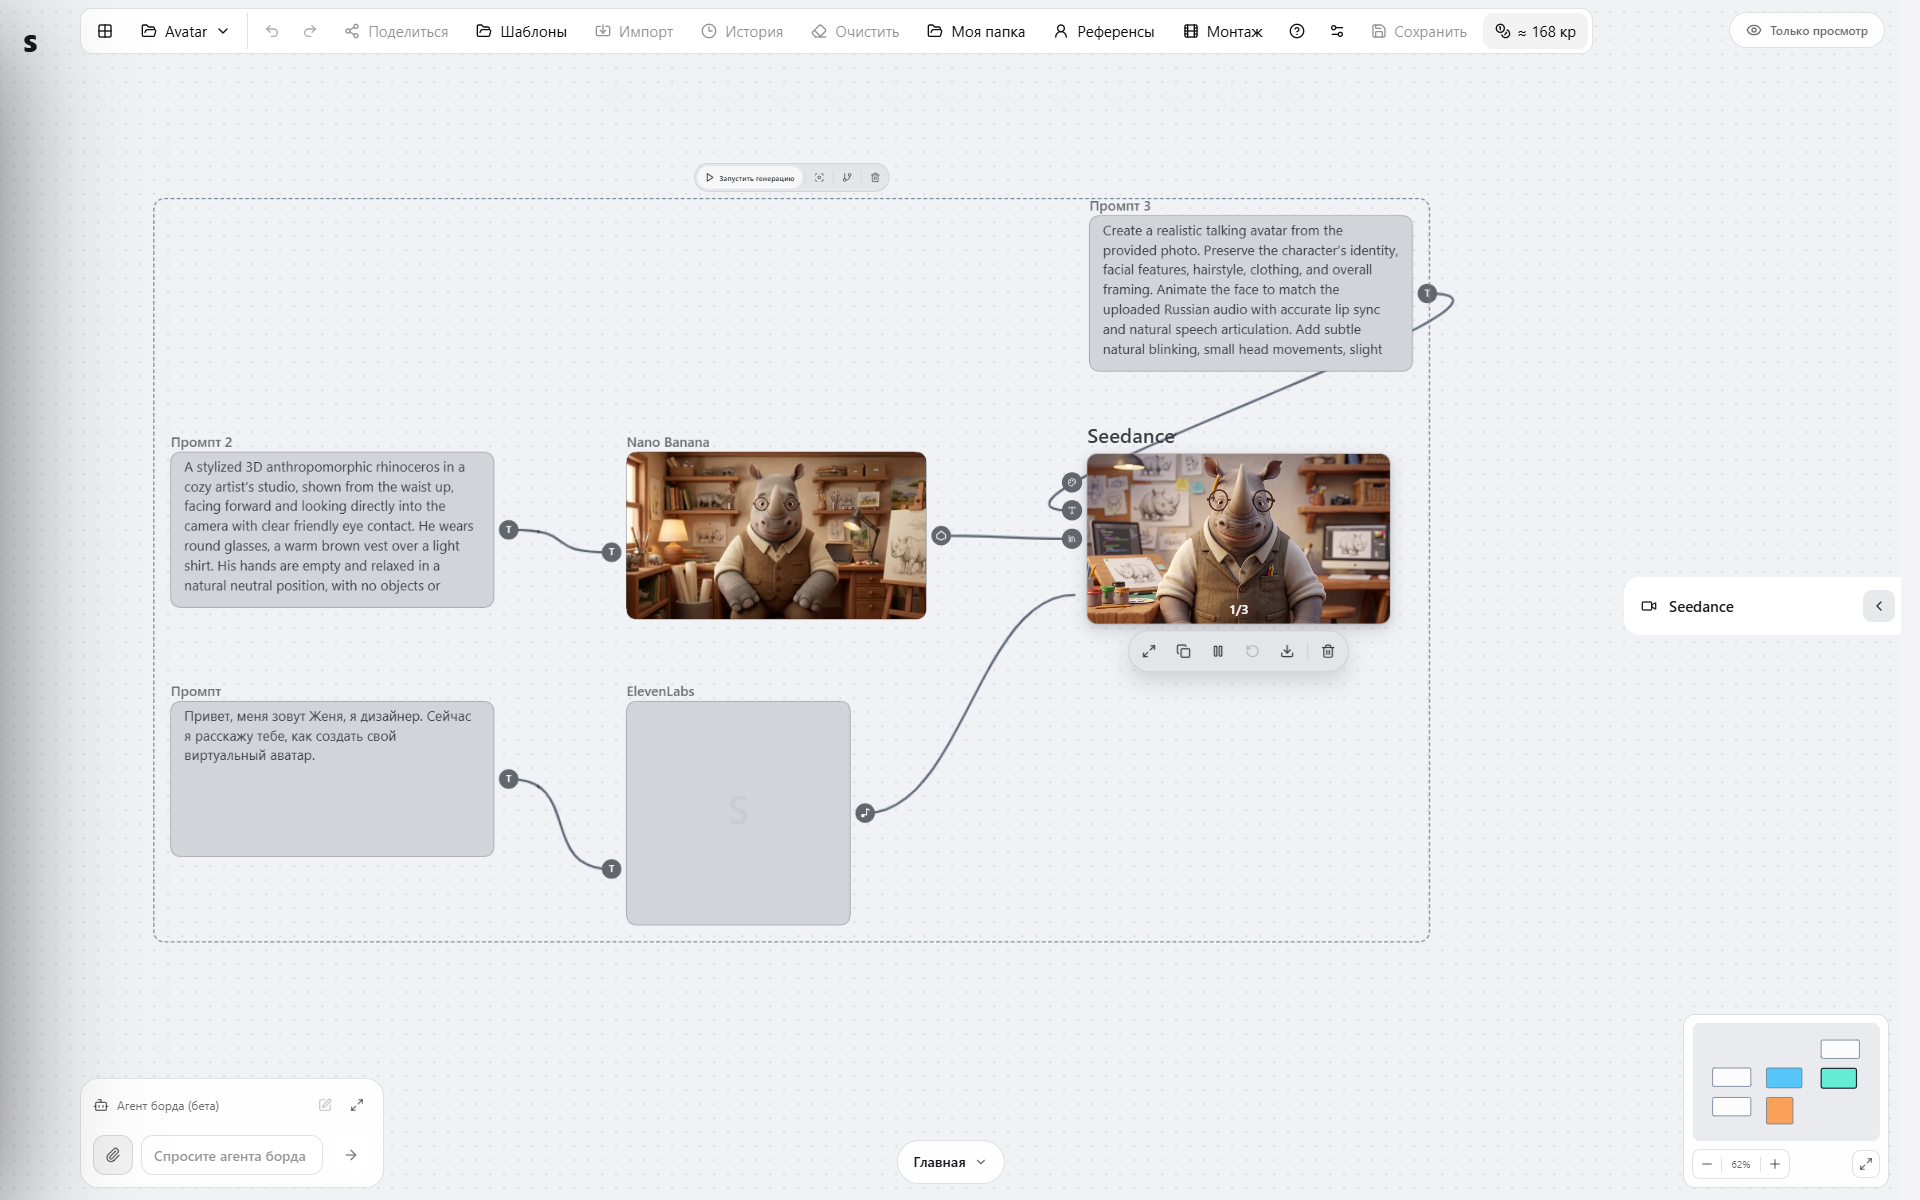1920x1200 pixels.
Task: Click Seedance palette input connector
Action: [x=1072, y=482]
